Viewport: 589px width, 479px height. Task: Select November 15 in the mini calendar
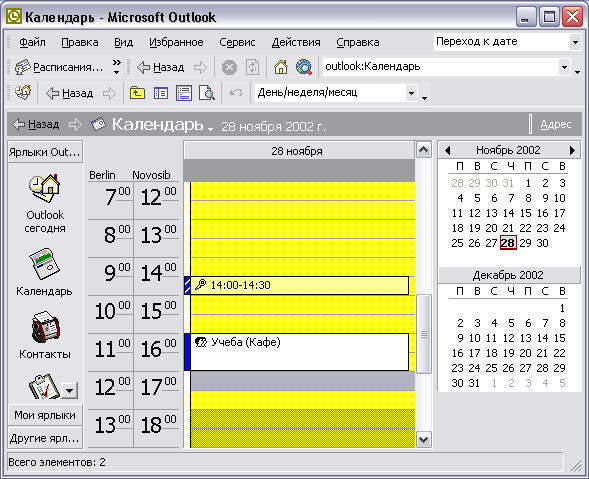point(526,213)
